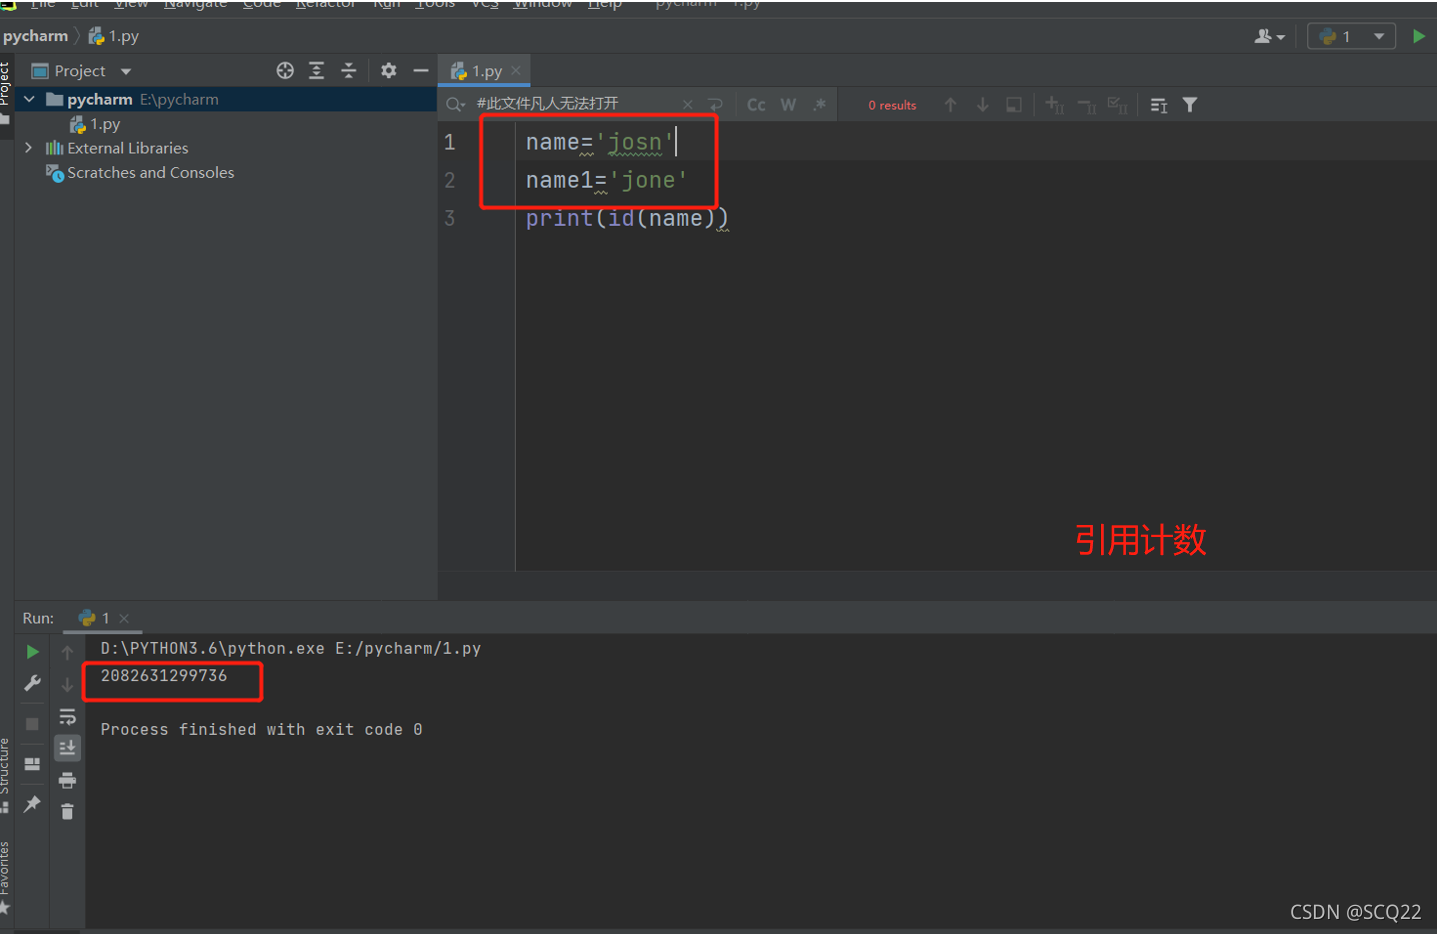
Task: Hide the Project tool window
Action: 420,70
